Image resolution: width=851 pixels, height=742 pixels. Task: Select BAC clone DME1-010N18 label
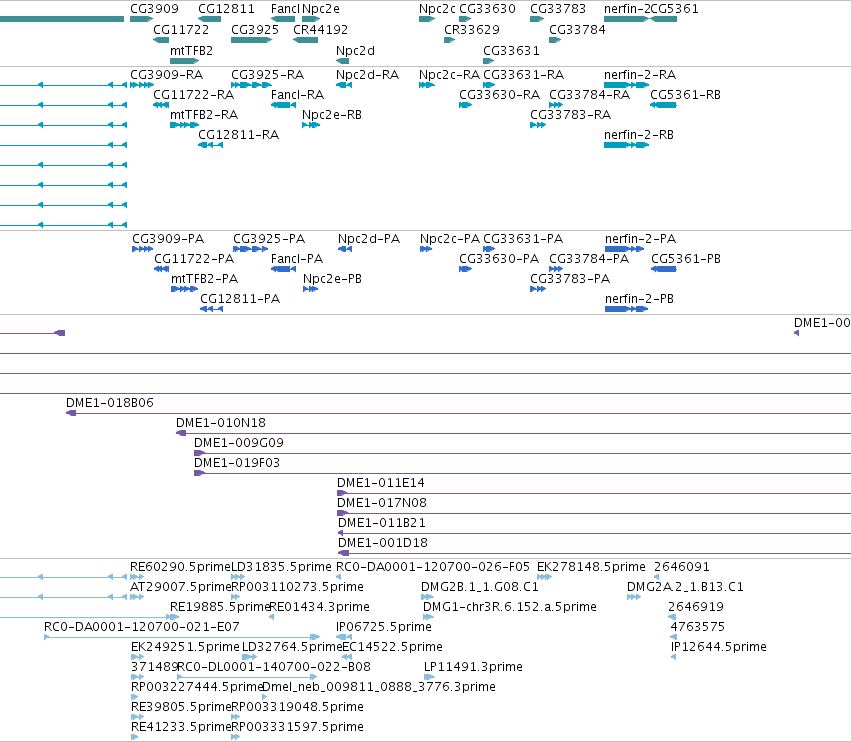point(221,423)
